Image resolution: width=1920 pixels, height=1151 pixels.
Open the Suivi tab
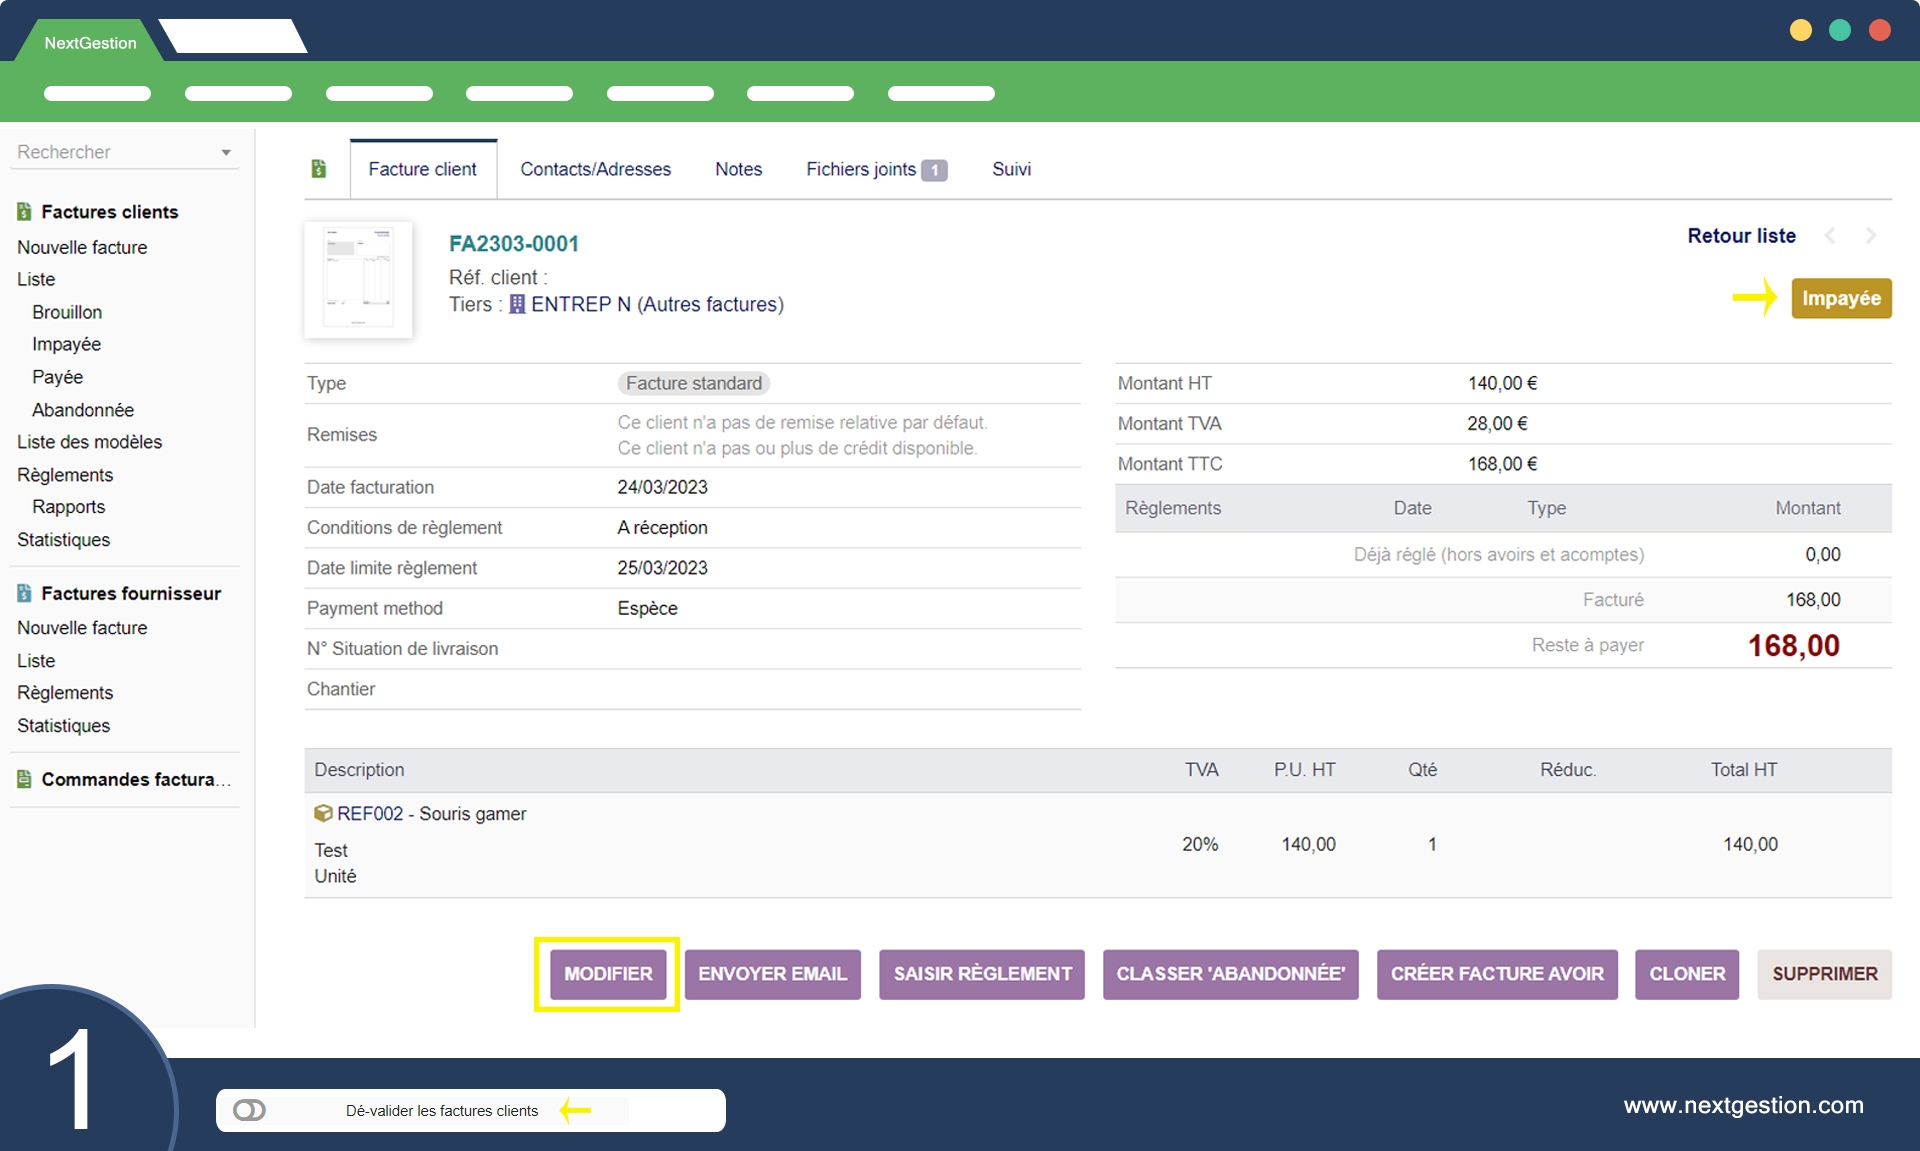(1011, 169)
